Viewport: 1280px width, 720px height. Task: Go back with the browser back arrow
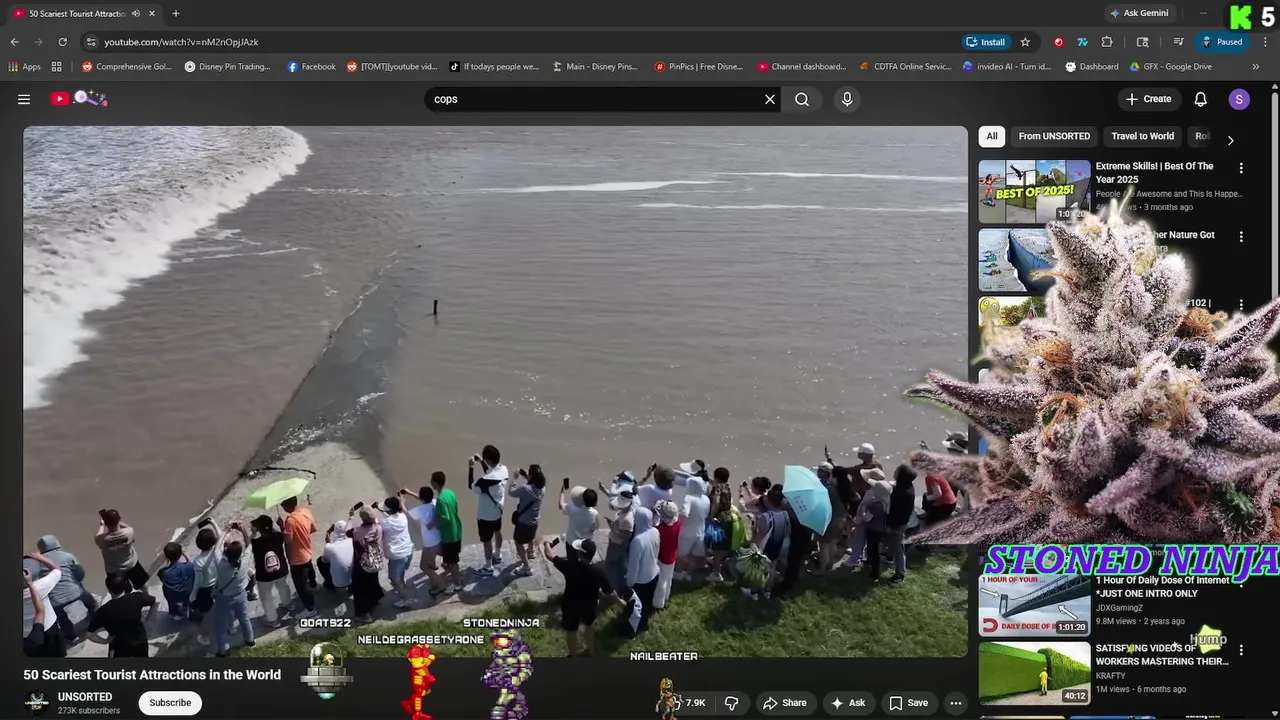[14, 42]
